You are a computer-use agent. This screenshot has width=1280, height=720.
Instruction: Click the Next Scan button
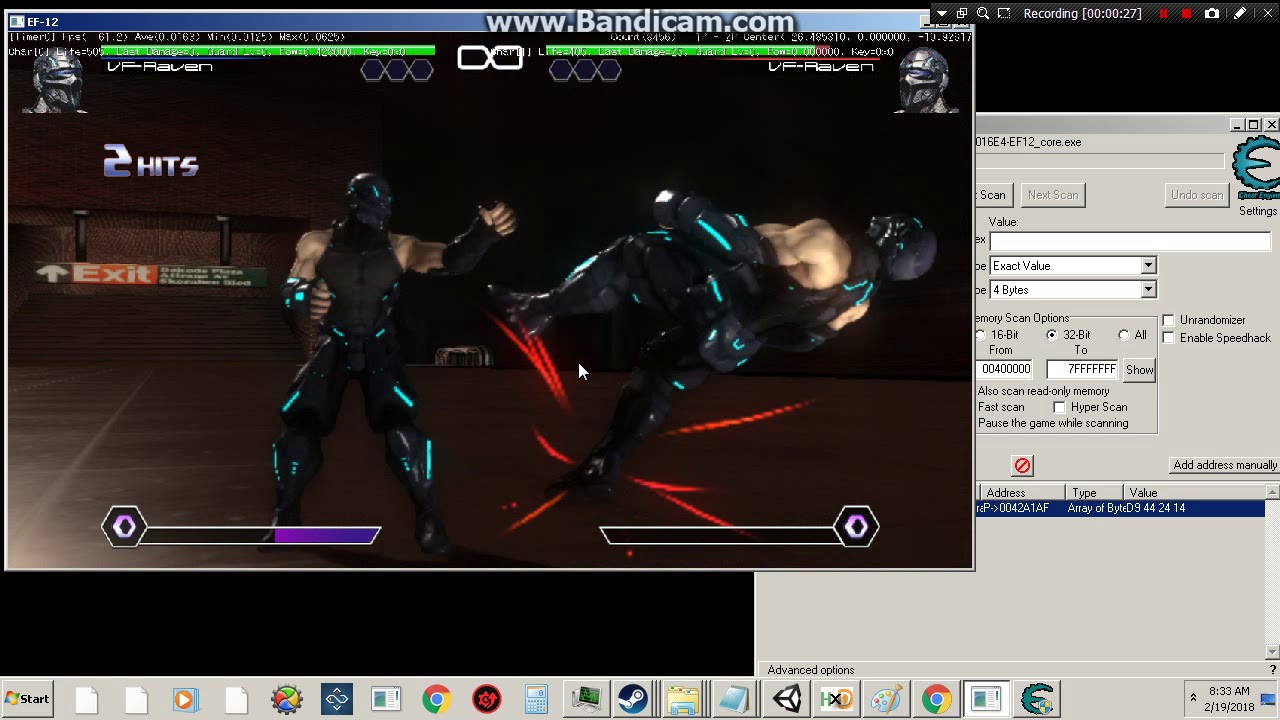point(1053,195)
